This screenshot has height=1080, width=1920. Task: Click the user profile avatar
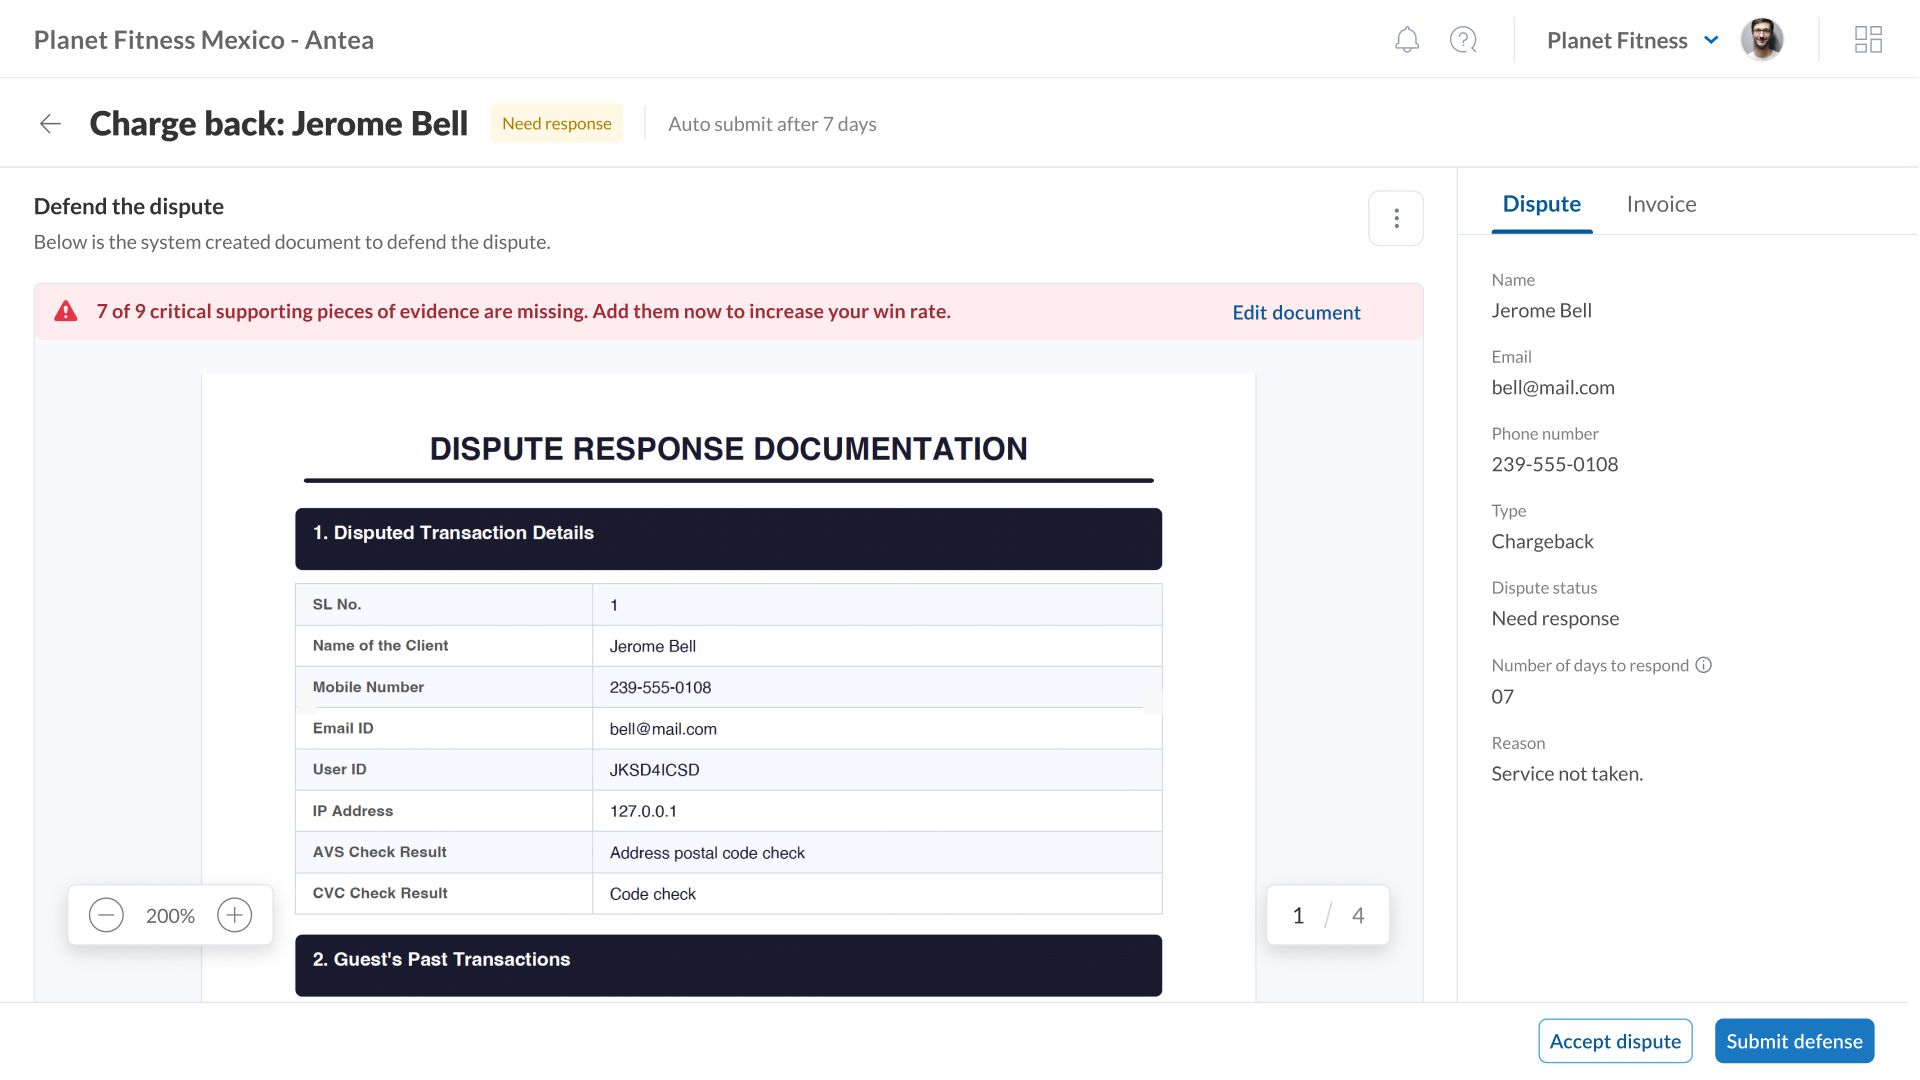coord(1762,40)
